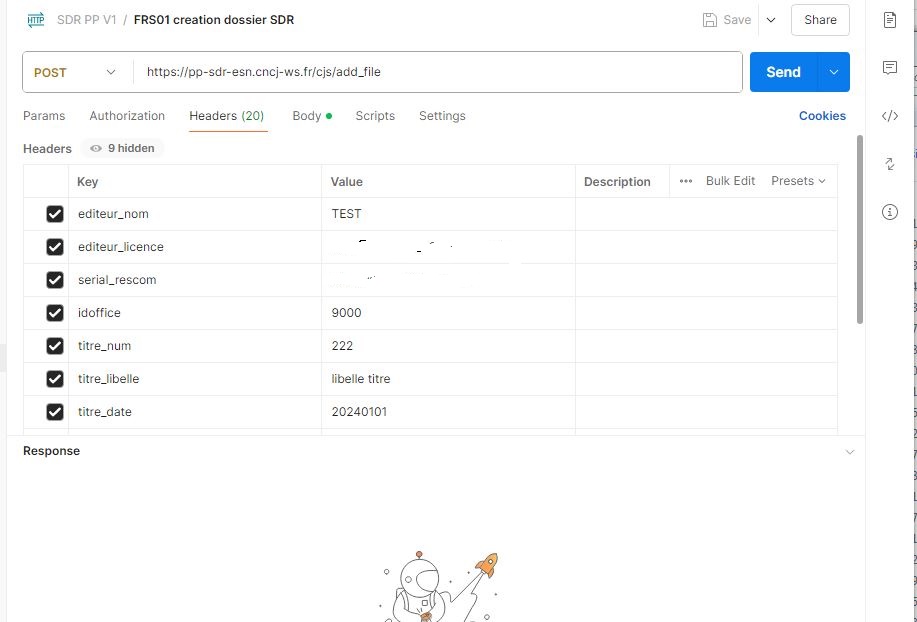This screenshot has width=917, height=622.
Task: Open the Presets dropdown
Action: coord(798,181)
